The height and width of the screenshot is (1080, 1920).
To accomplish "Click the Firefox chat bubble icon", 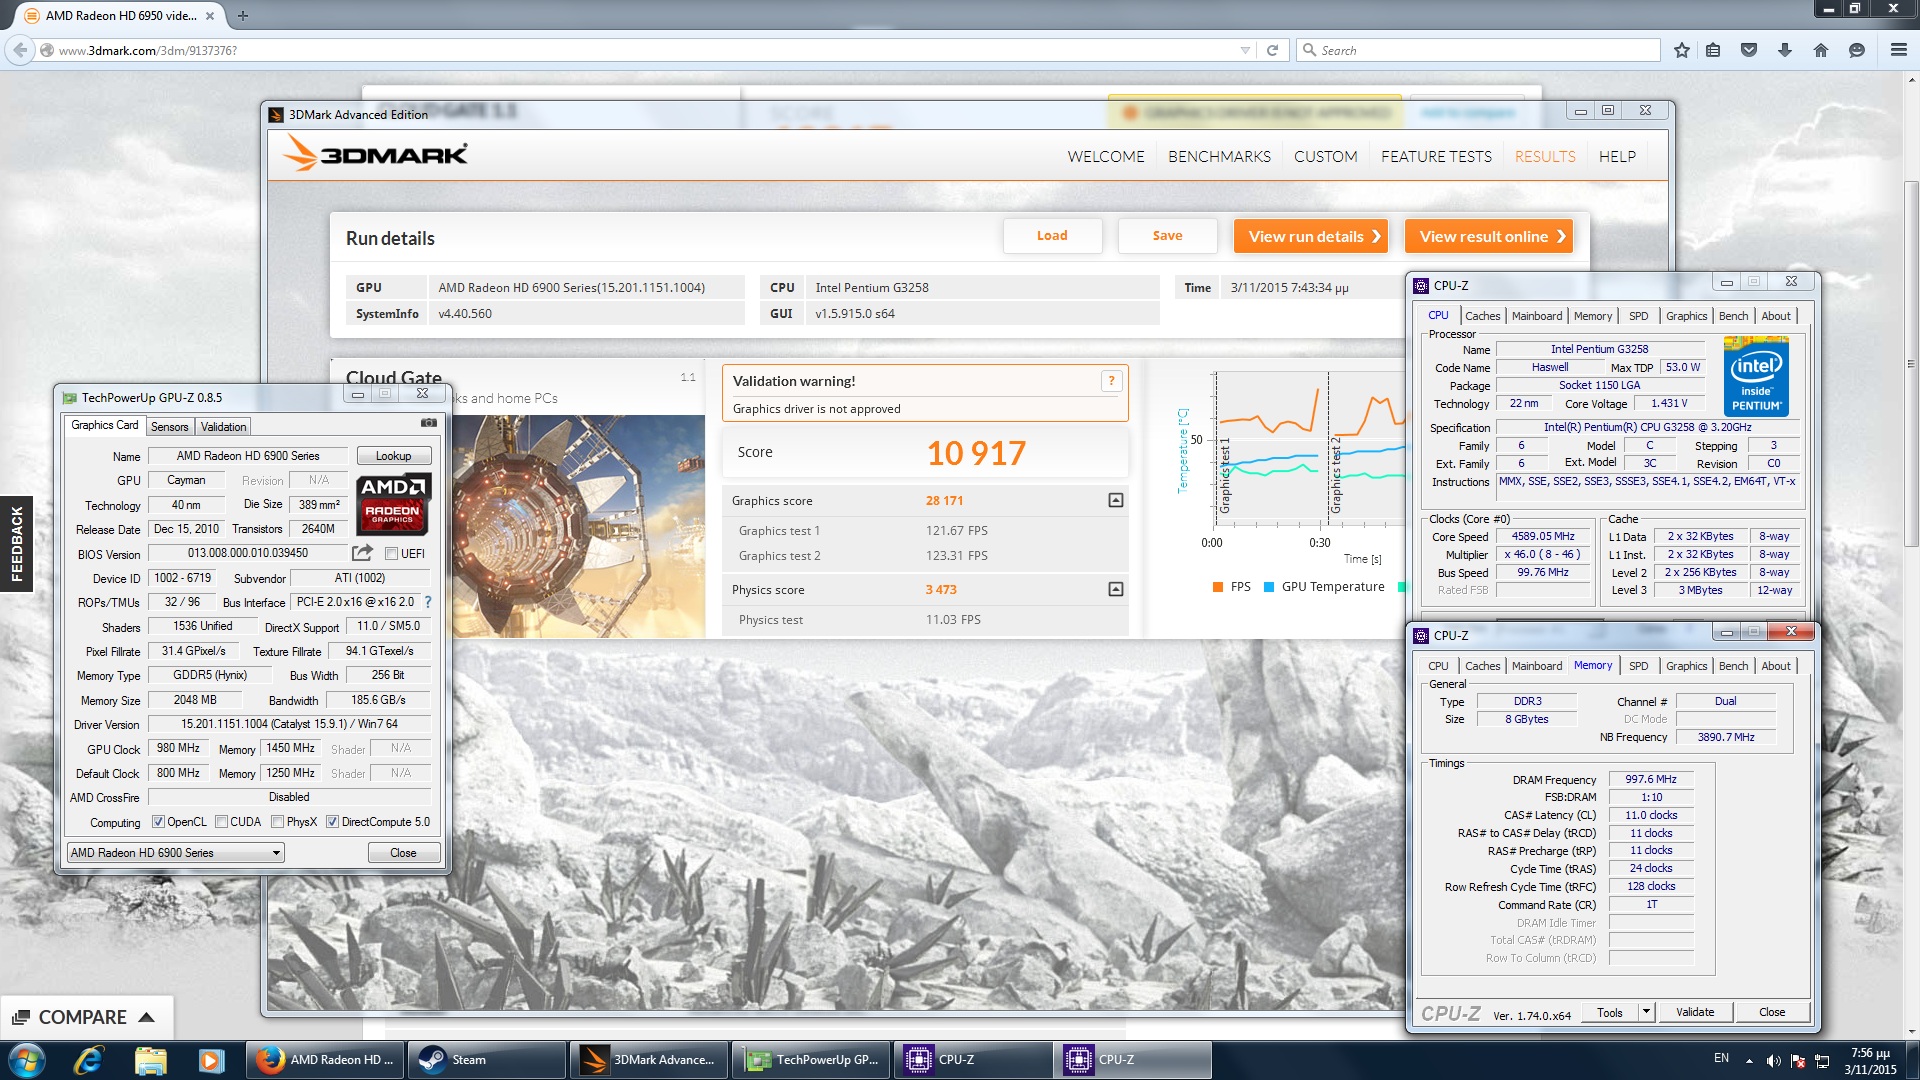I will 1857,50.
